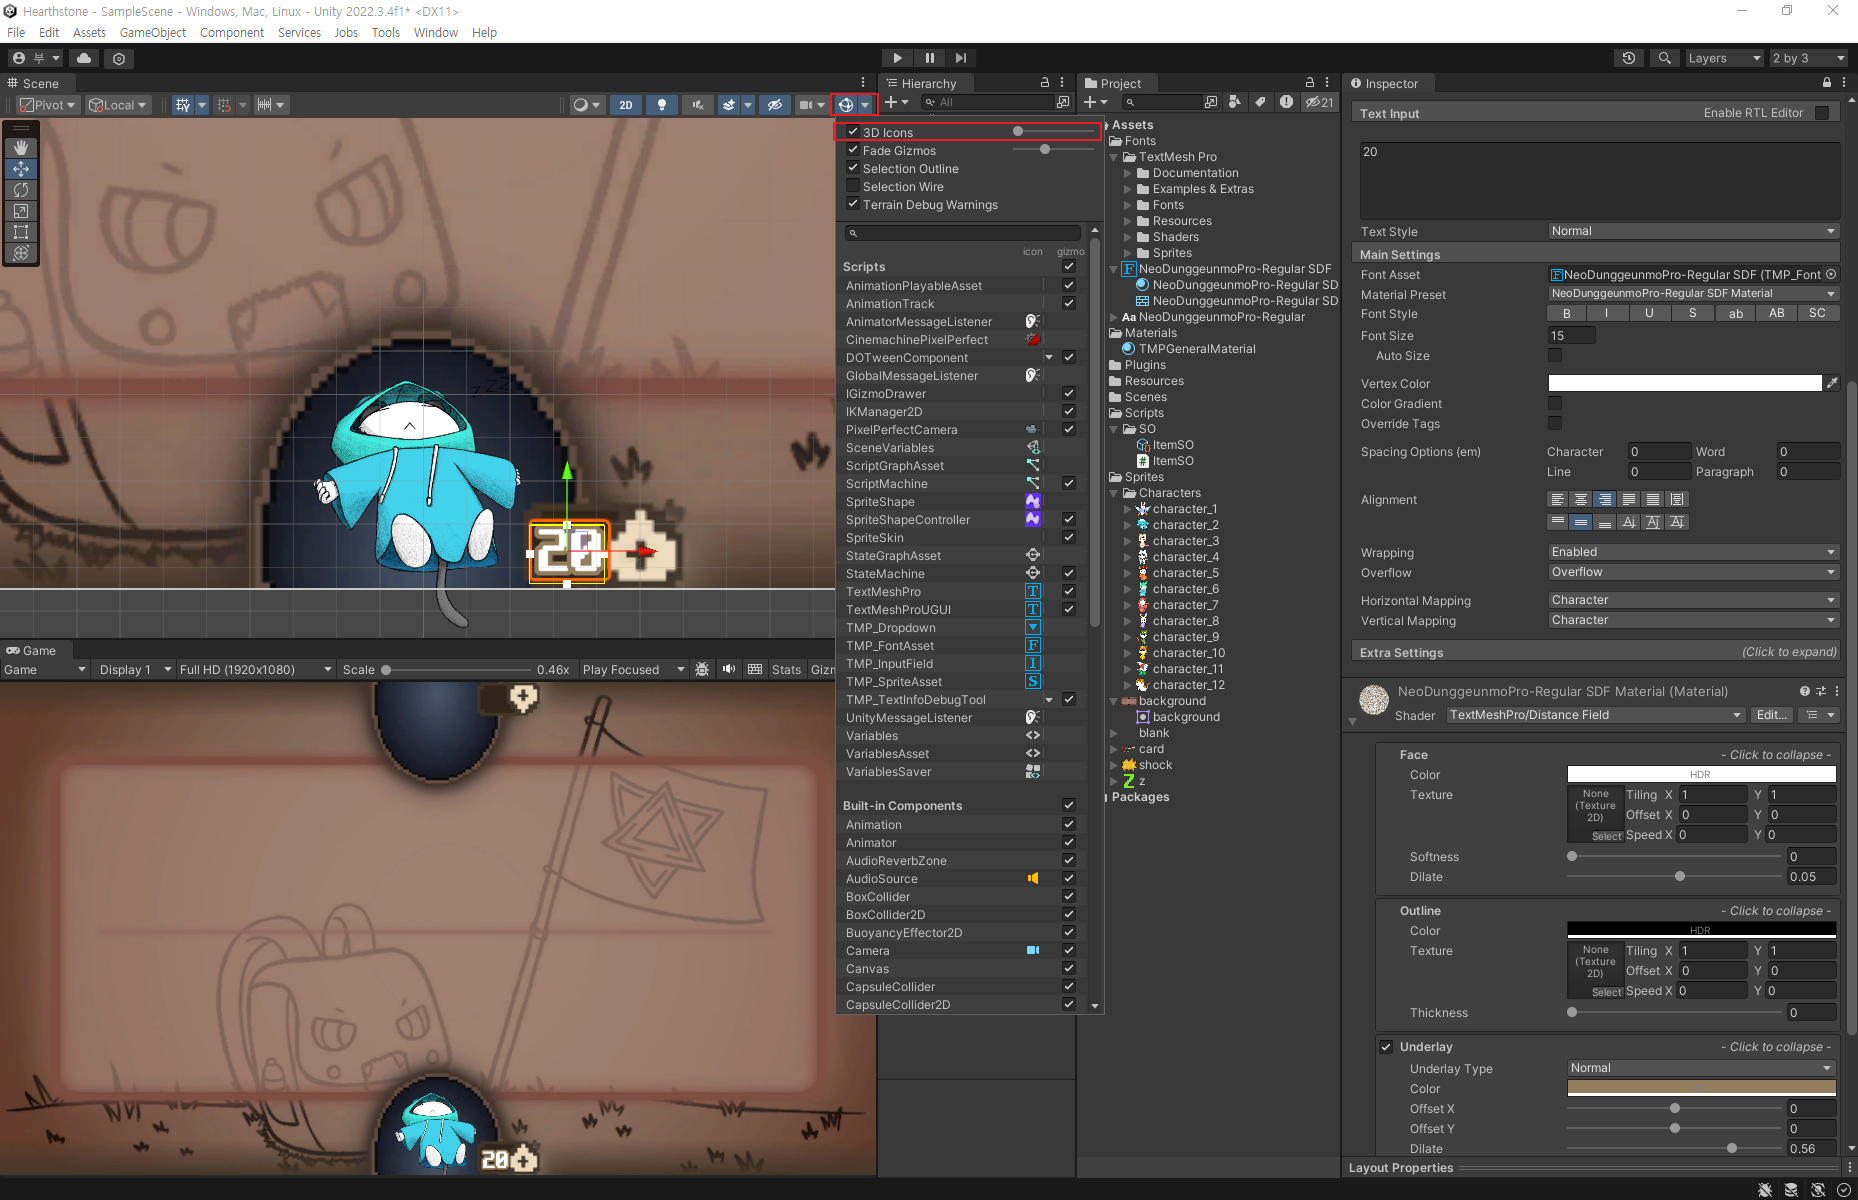Select the Rotate tool
1858x1200 pixels.
pos(21,190)
